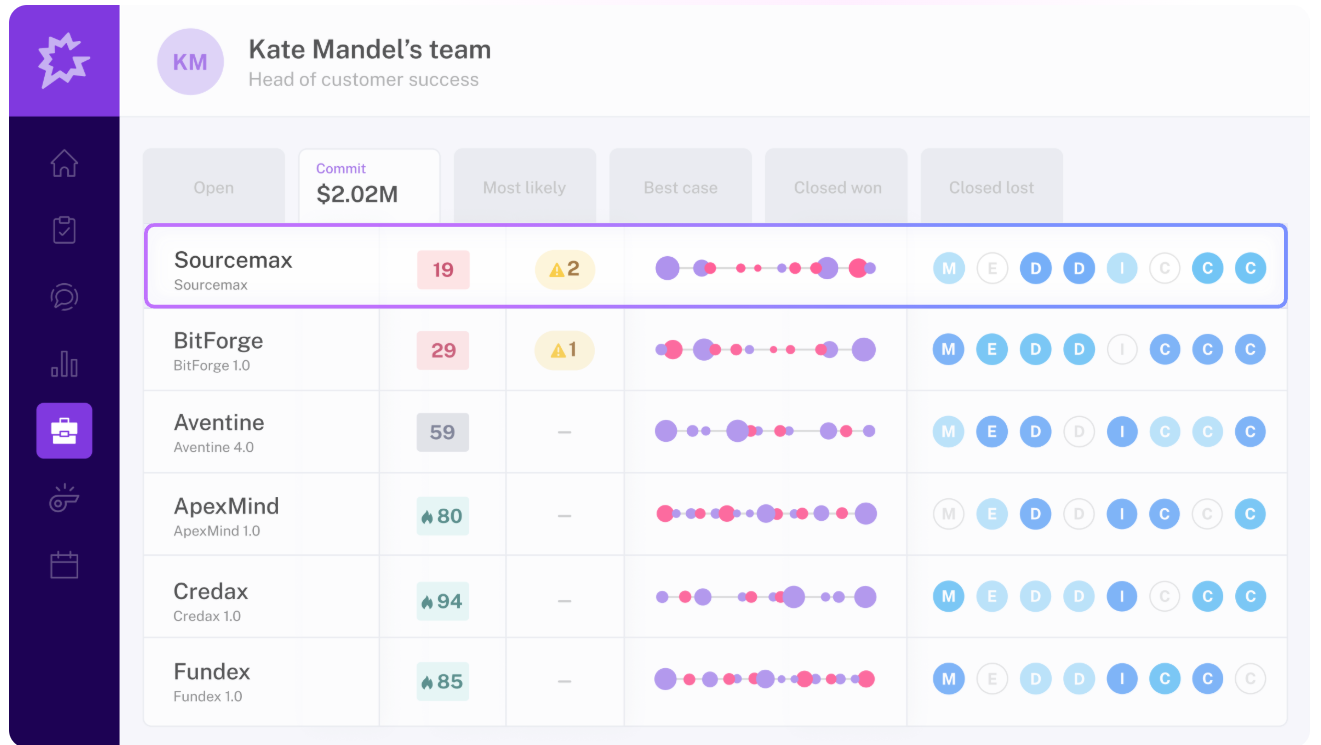Viewport: 1321px width, 745px height.
Task: Open the Sourcemax deal name
Action: (x=233, y=260)
